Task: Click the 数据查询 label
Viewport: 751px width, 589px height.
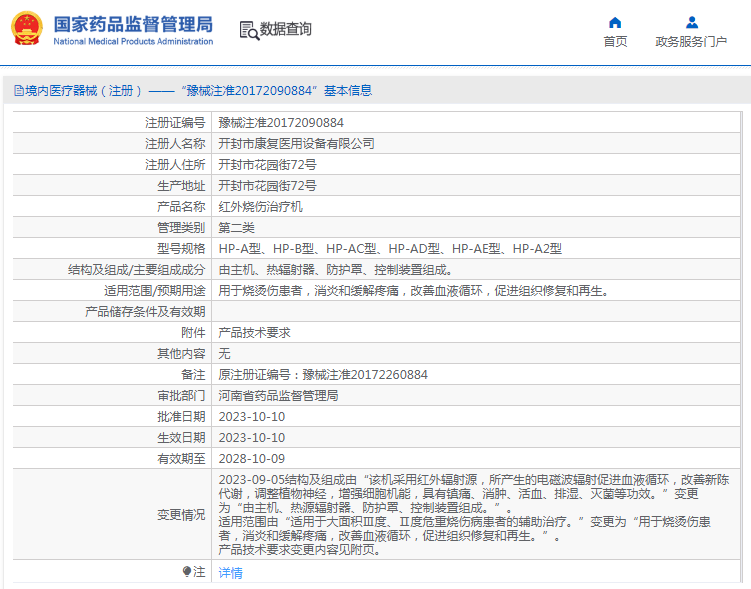Action: [x=285, y=29]
